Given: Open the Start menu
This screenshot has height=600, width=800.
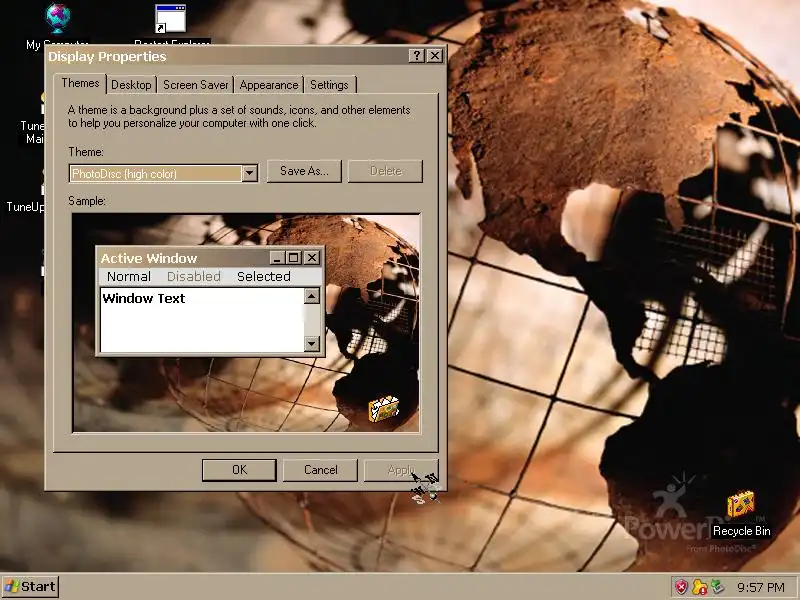Looking at the screenshot, I should coord(30,587).
